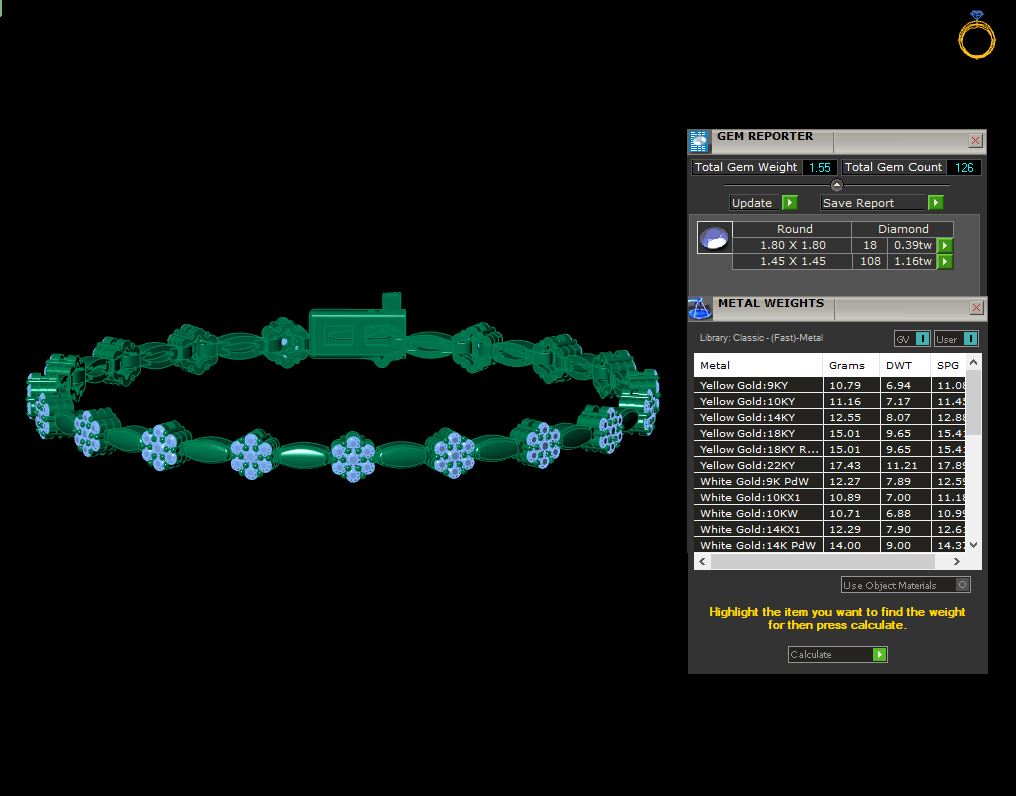
Task: Click the metal table scroll down arrow
Action: click(973, 545)
